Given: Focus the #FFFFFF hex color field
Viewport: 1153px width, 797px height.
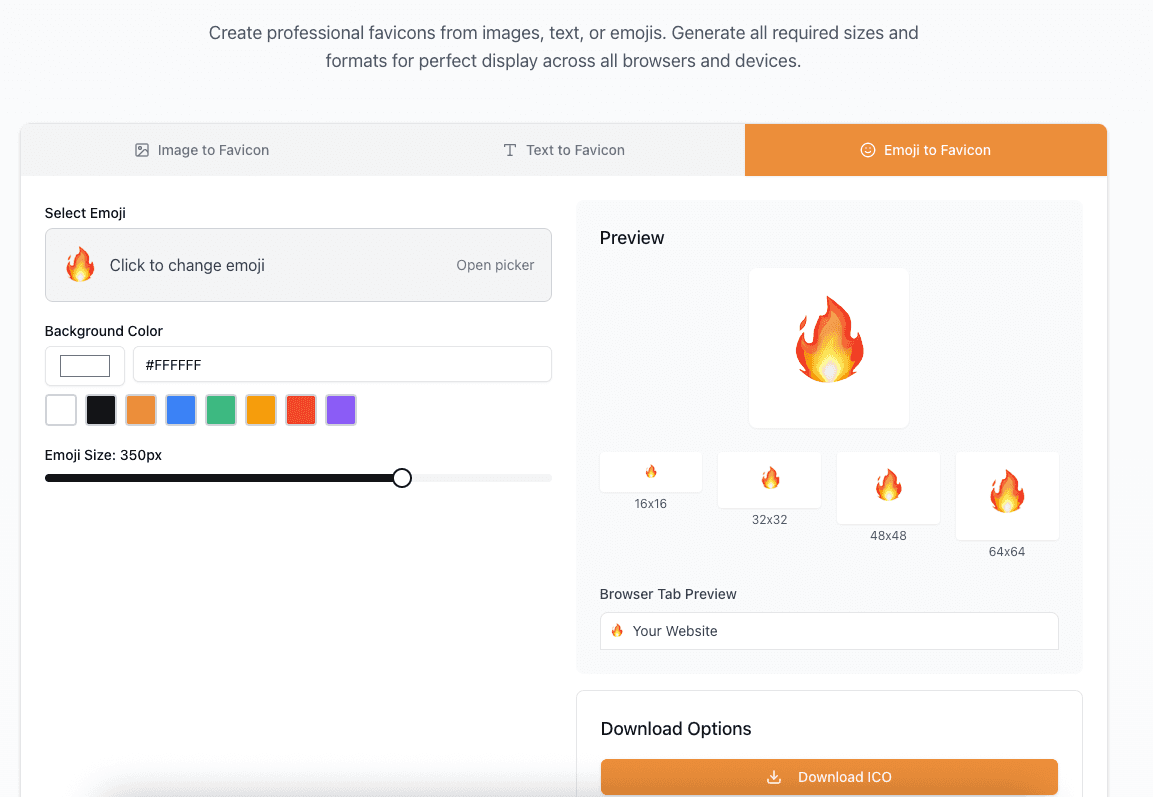Looking at the screenshot, I should tap(342, 365).
